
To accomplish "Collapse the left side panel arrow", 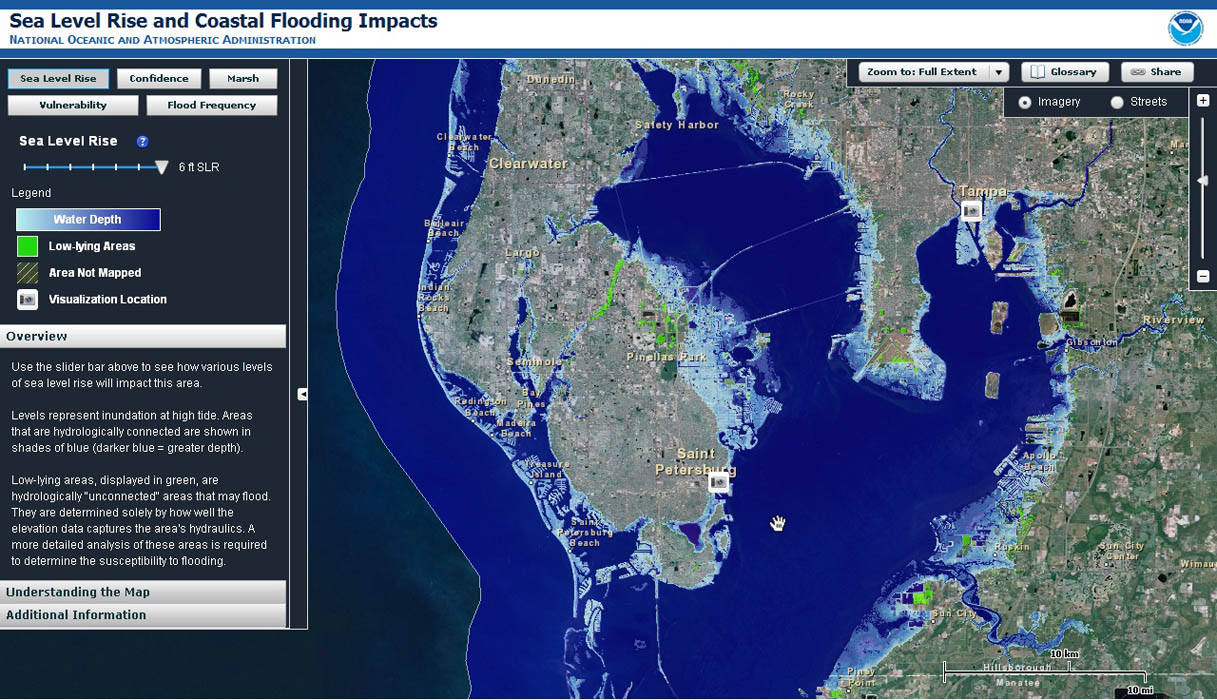I will [x=302, y=394].
